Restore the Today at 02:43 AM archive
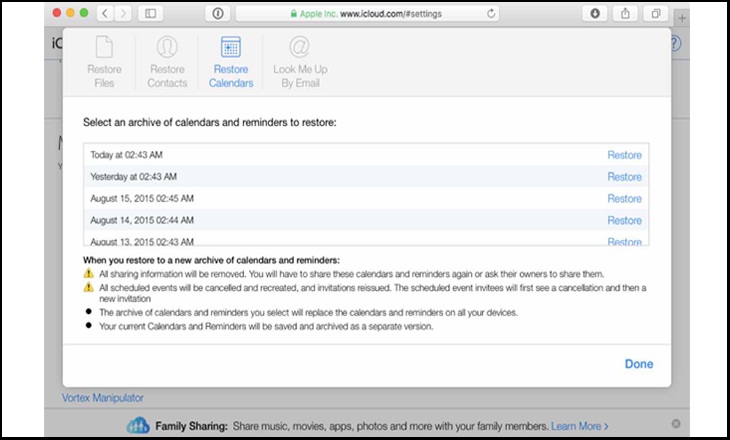This screenshot has height=440, width=730. point(624,155)
